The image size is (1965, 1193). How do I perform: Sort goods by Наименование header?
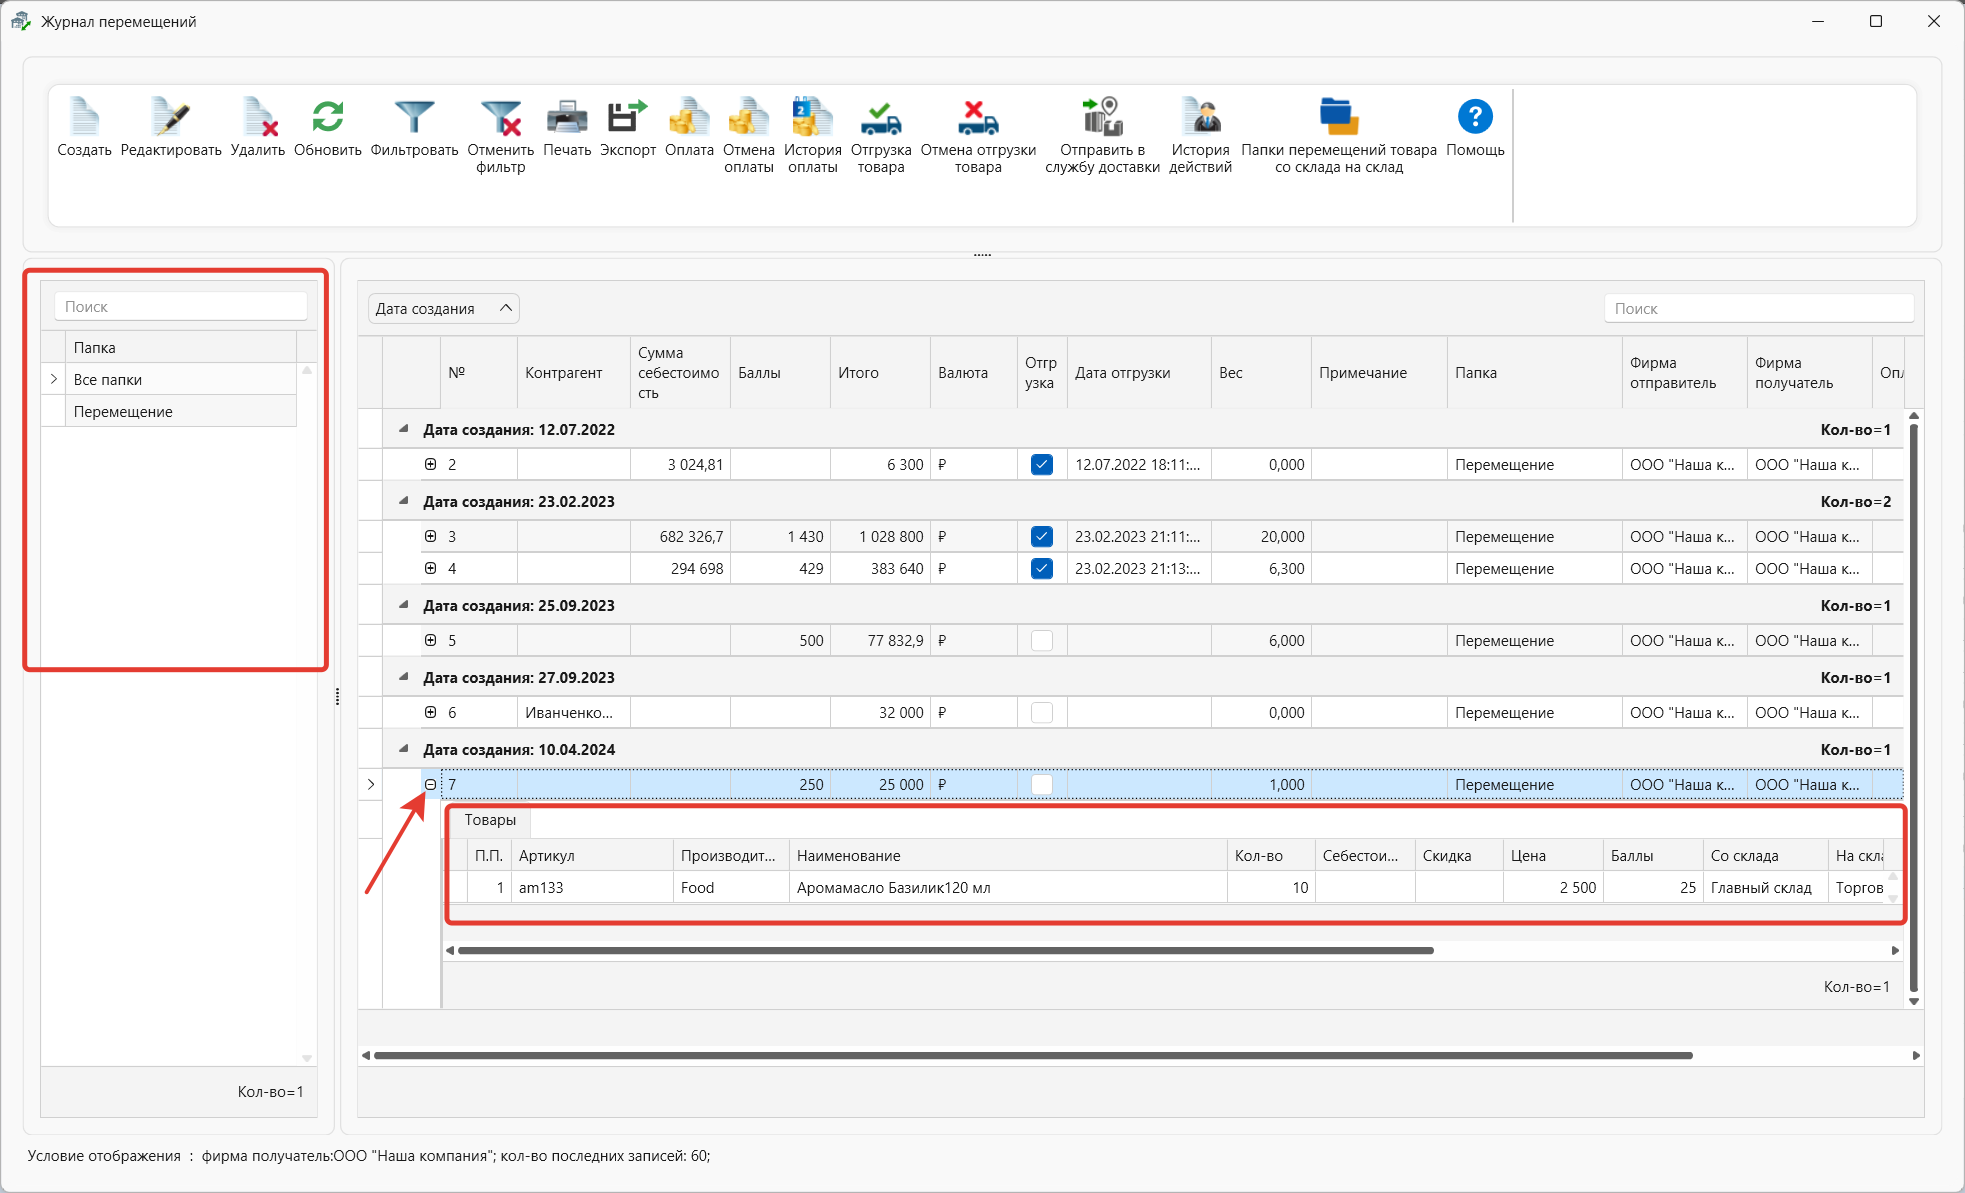click(x=1008, y=856)
